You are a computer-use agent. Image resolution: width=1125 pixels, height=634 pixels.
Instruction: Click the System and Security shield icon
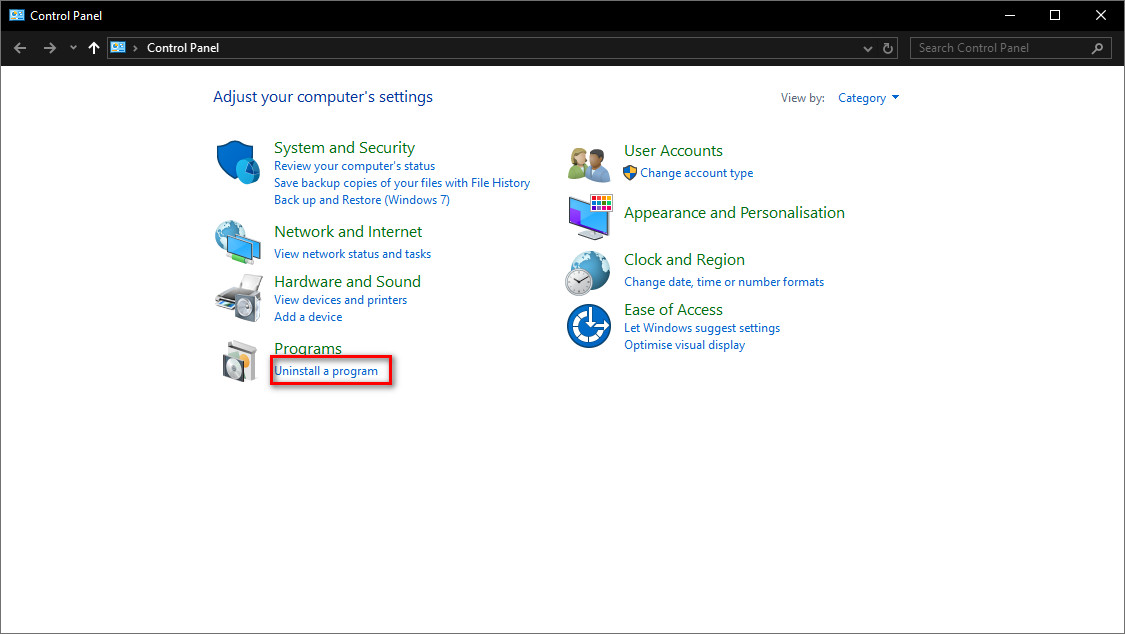[237, 162]
